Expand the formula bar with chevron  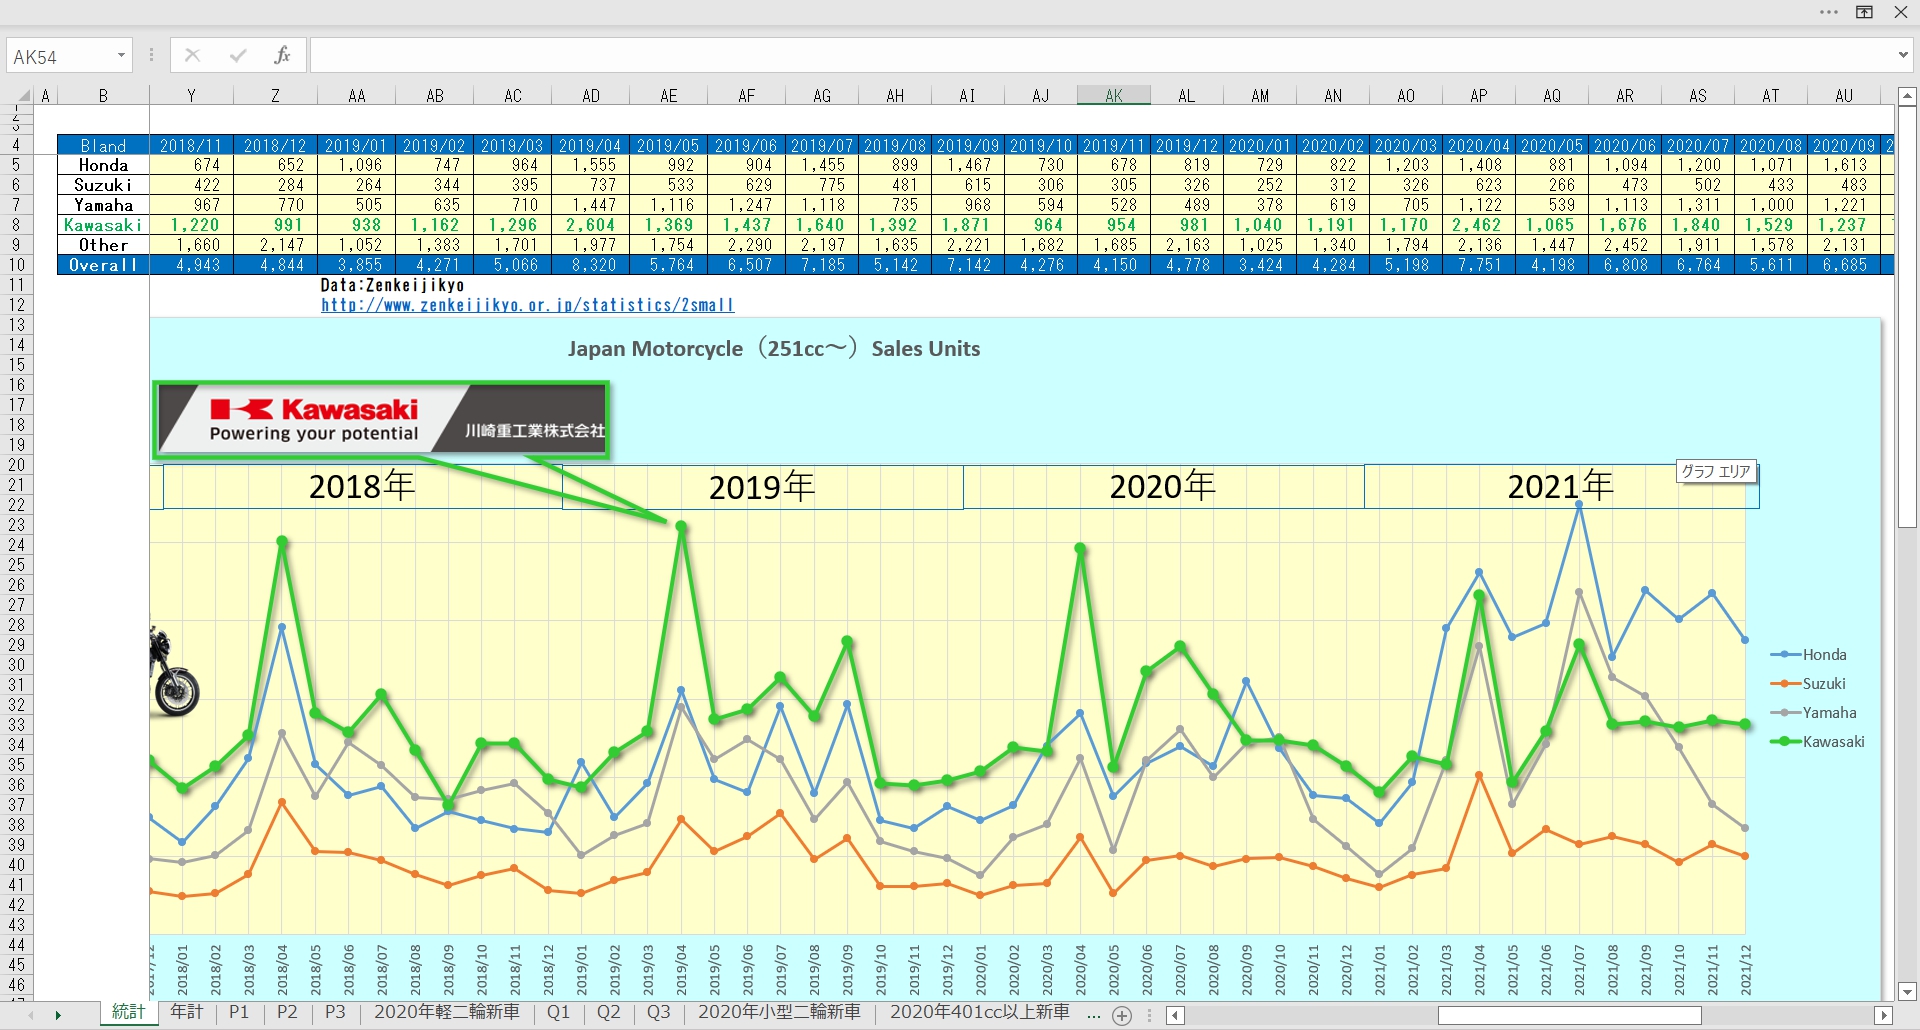[1903, 56]
